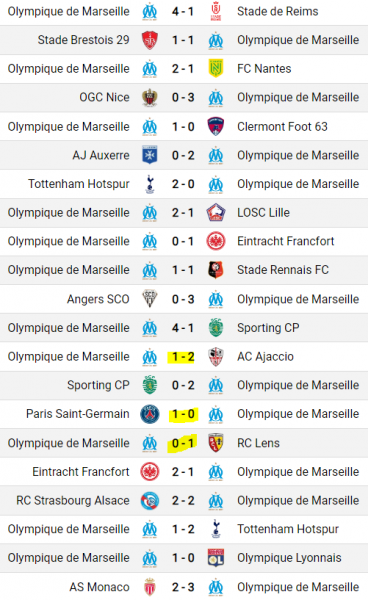This screenshot has height=600, width=368.
Task: Click the Stade Rennais FC crest
Action: coord(216,270)
